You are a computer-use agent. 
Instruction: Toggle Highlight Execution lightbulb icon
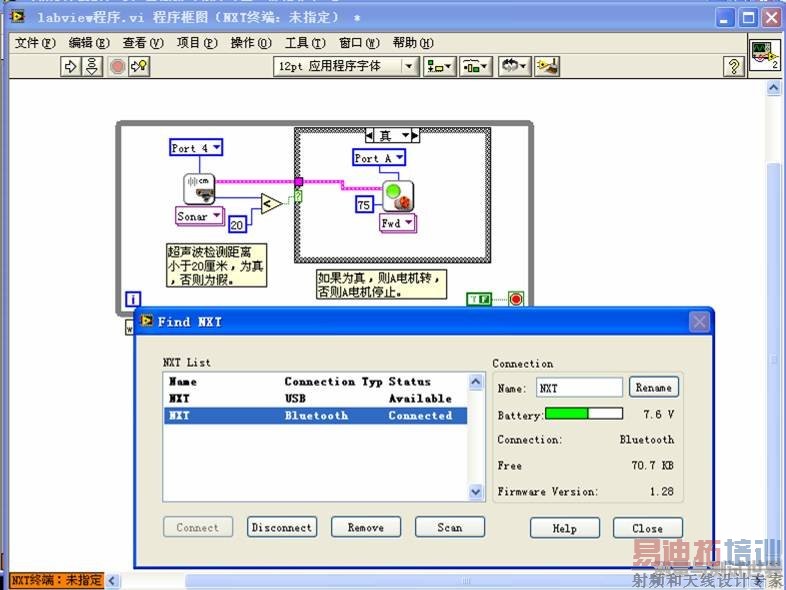[139, 66]
